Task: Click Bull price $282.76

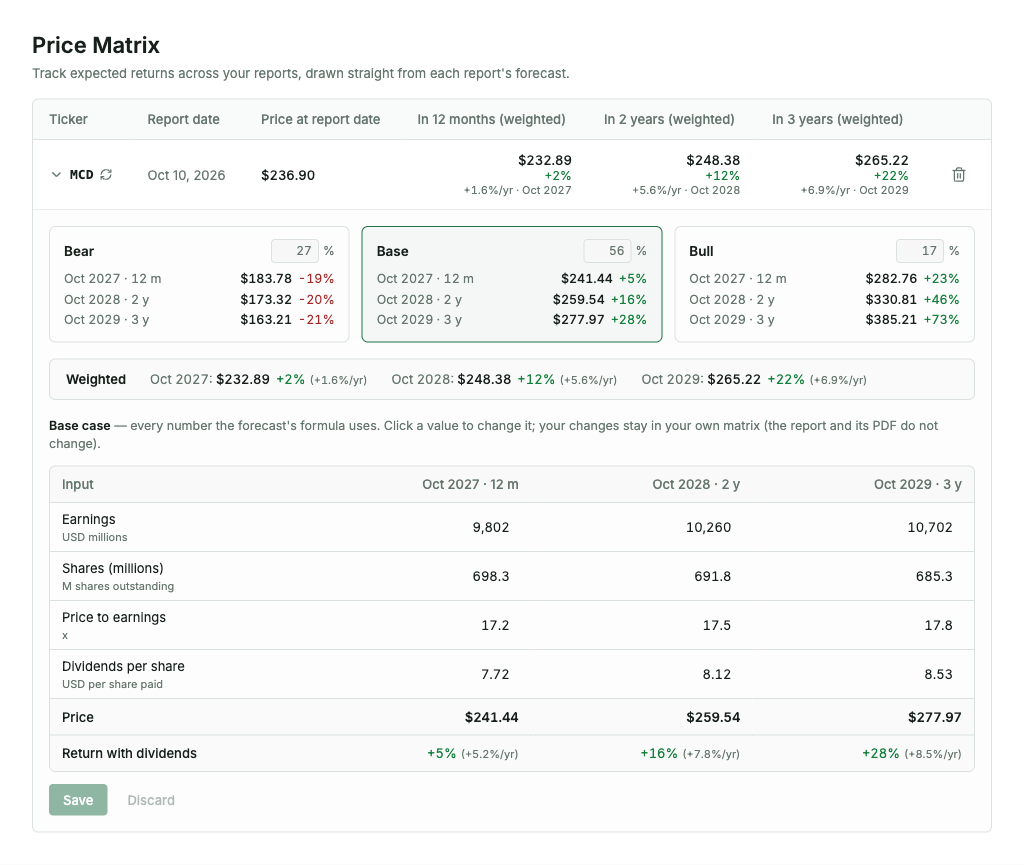Action: tap(891, 279)
